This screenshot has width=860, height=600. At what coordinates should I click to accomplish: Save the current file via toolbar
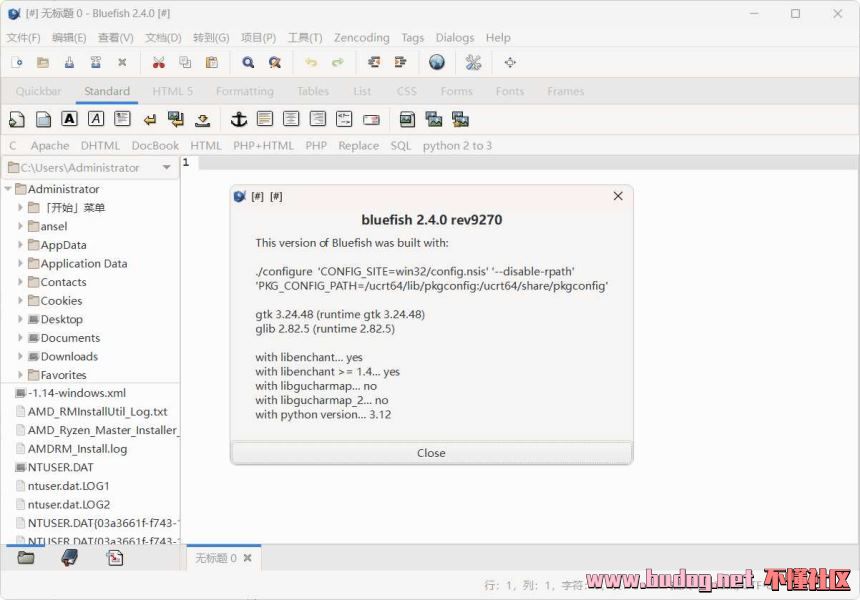coord(69,63)
